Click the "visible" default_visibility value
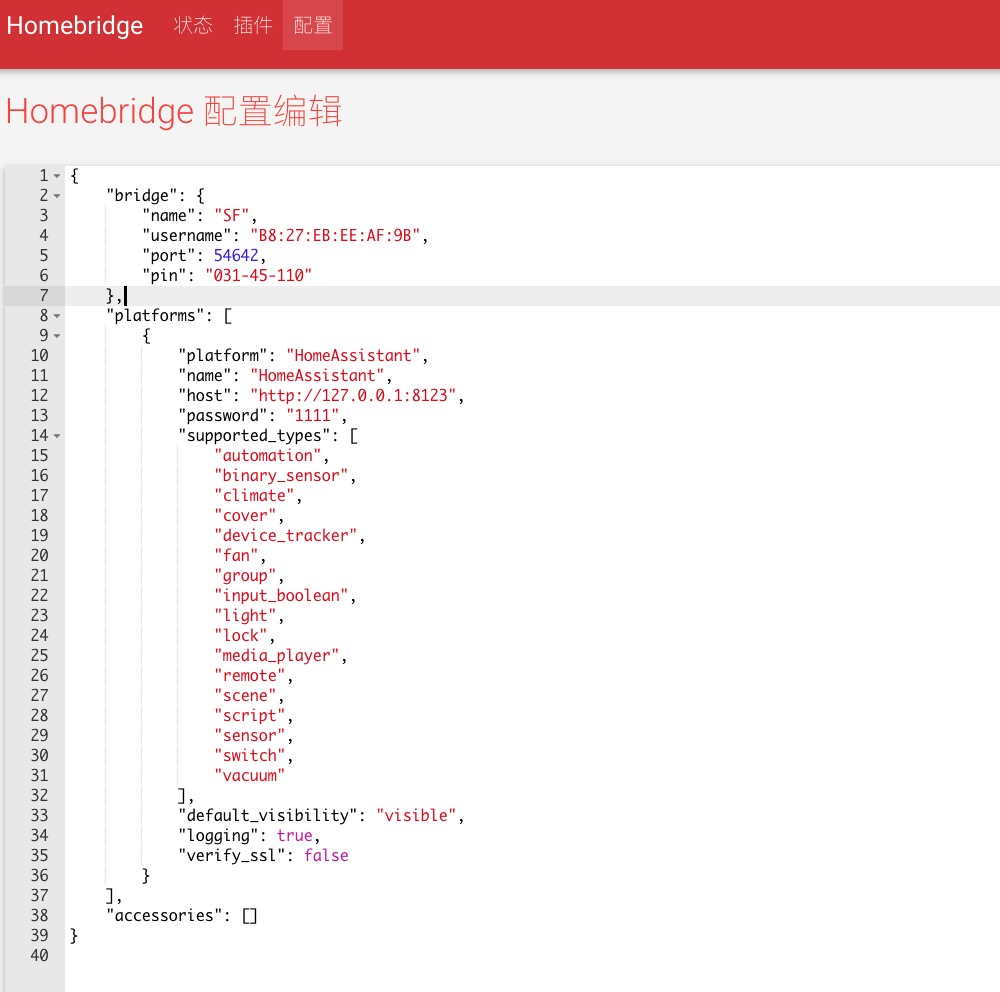This screenshot has width=1000, height=992. [x=416, y=815]
